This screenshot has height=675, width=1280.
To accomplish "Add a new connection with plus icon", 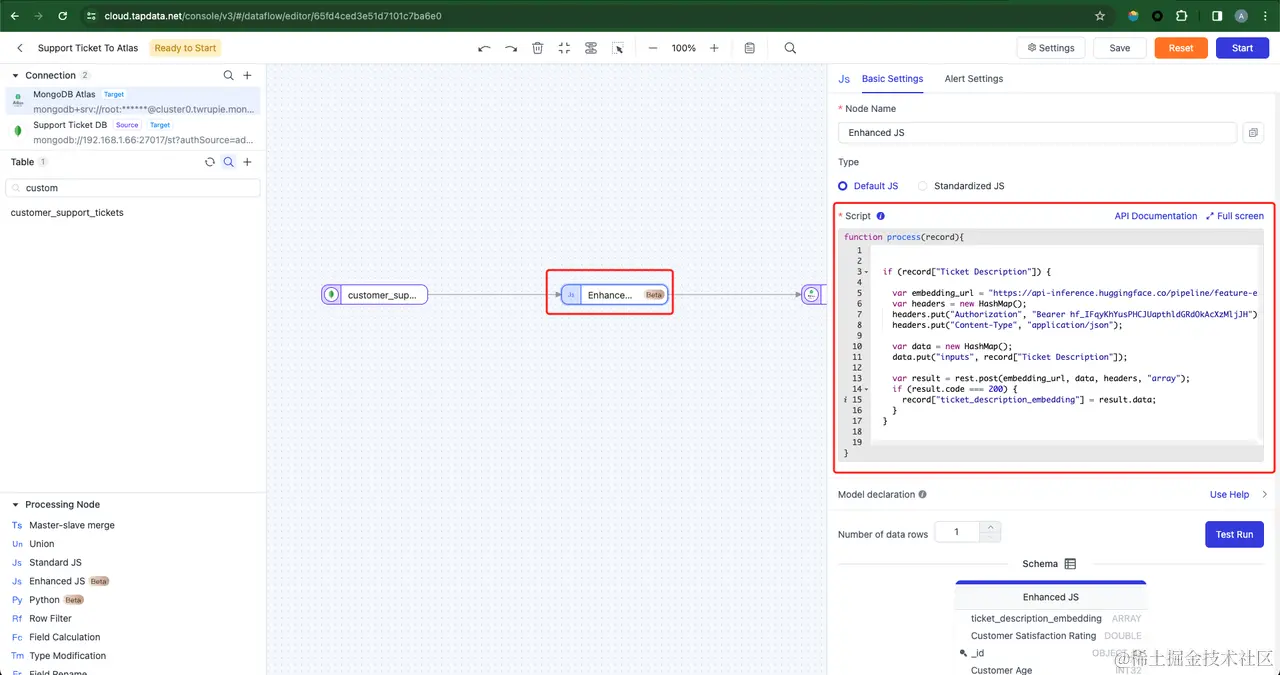I will click(248, 75).
